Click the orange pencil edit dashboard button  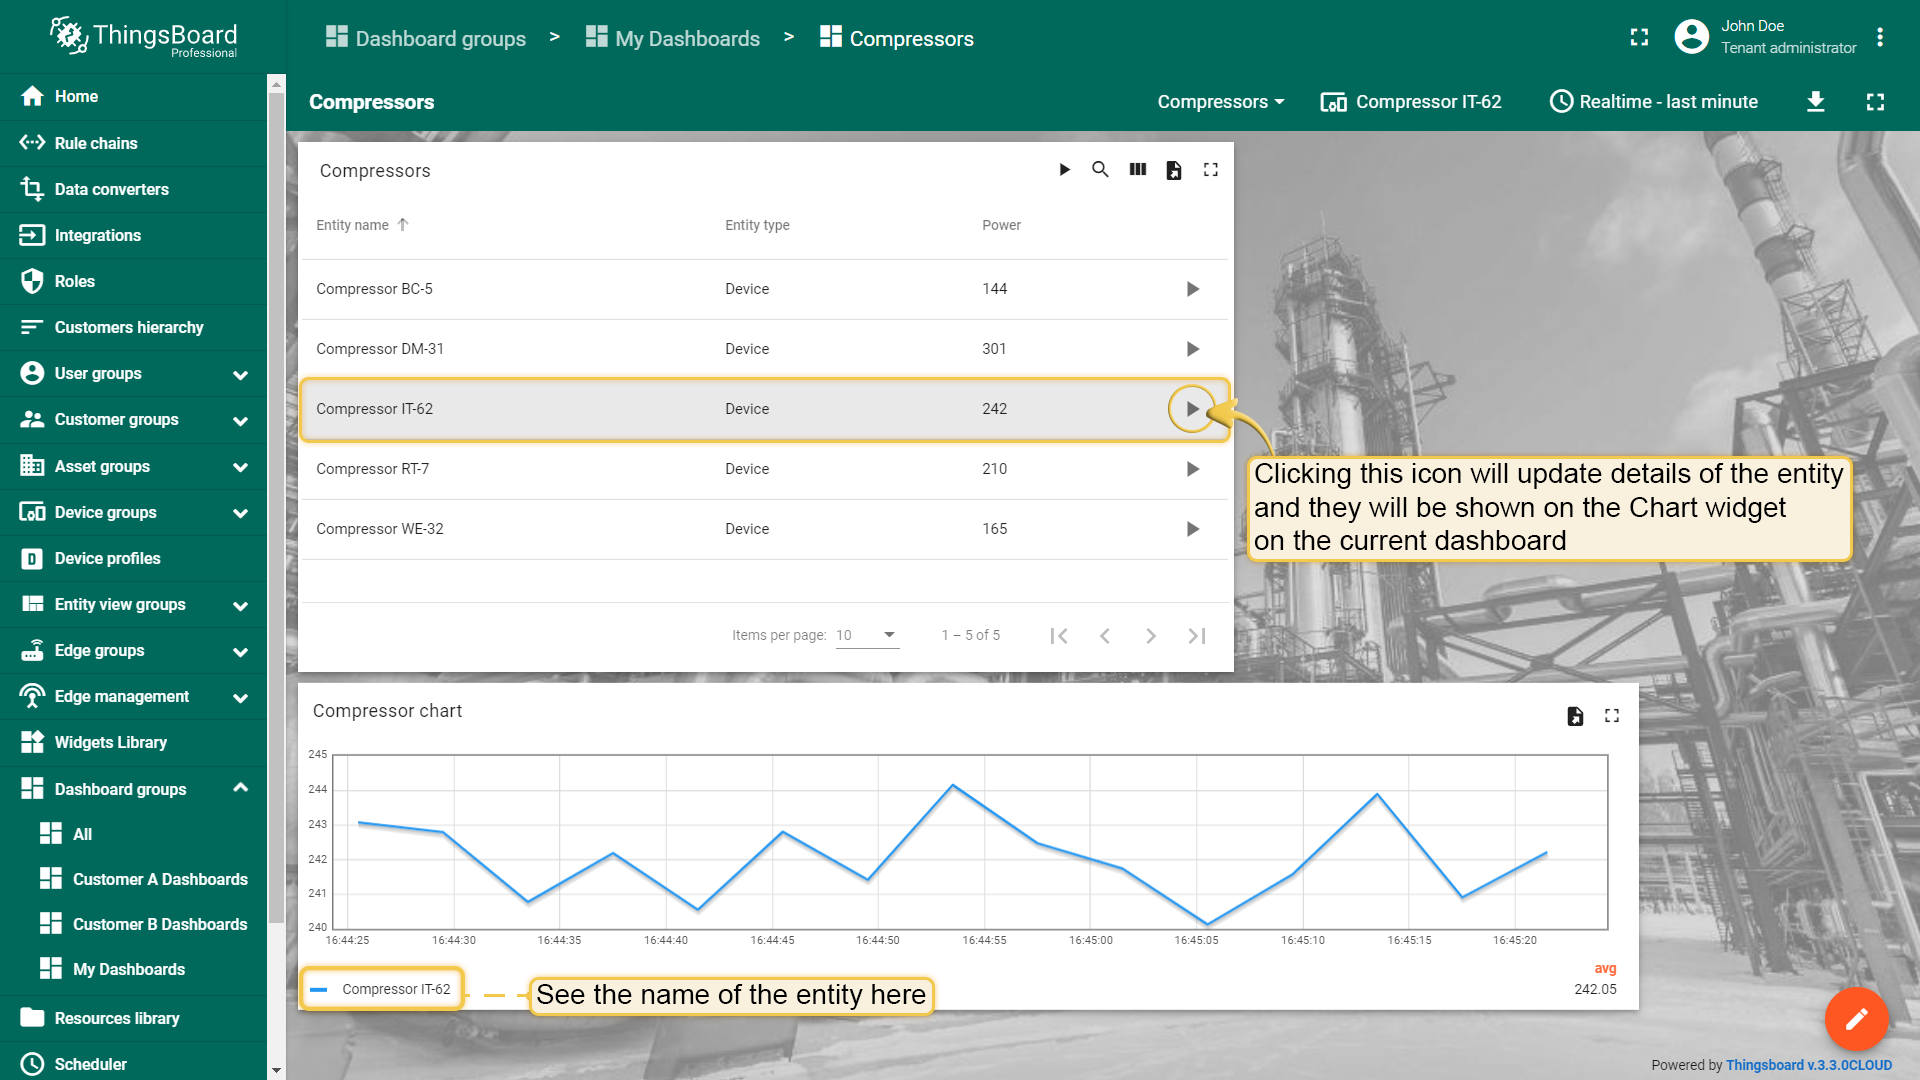click(1856, 1019)
